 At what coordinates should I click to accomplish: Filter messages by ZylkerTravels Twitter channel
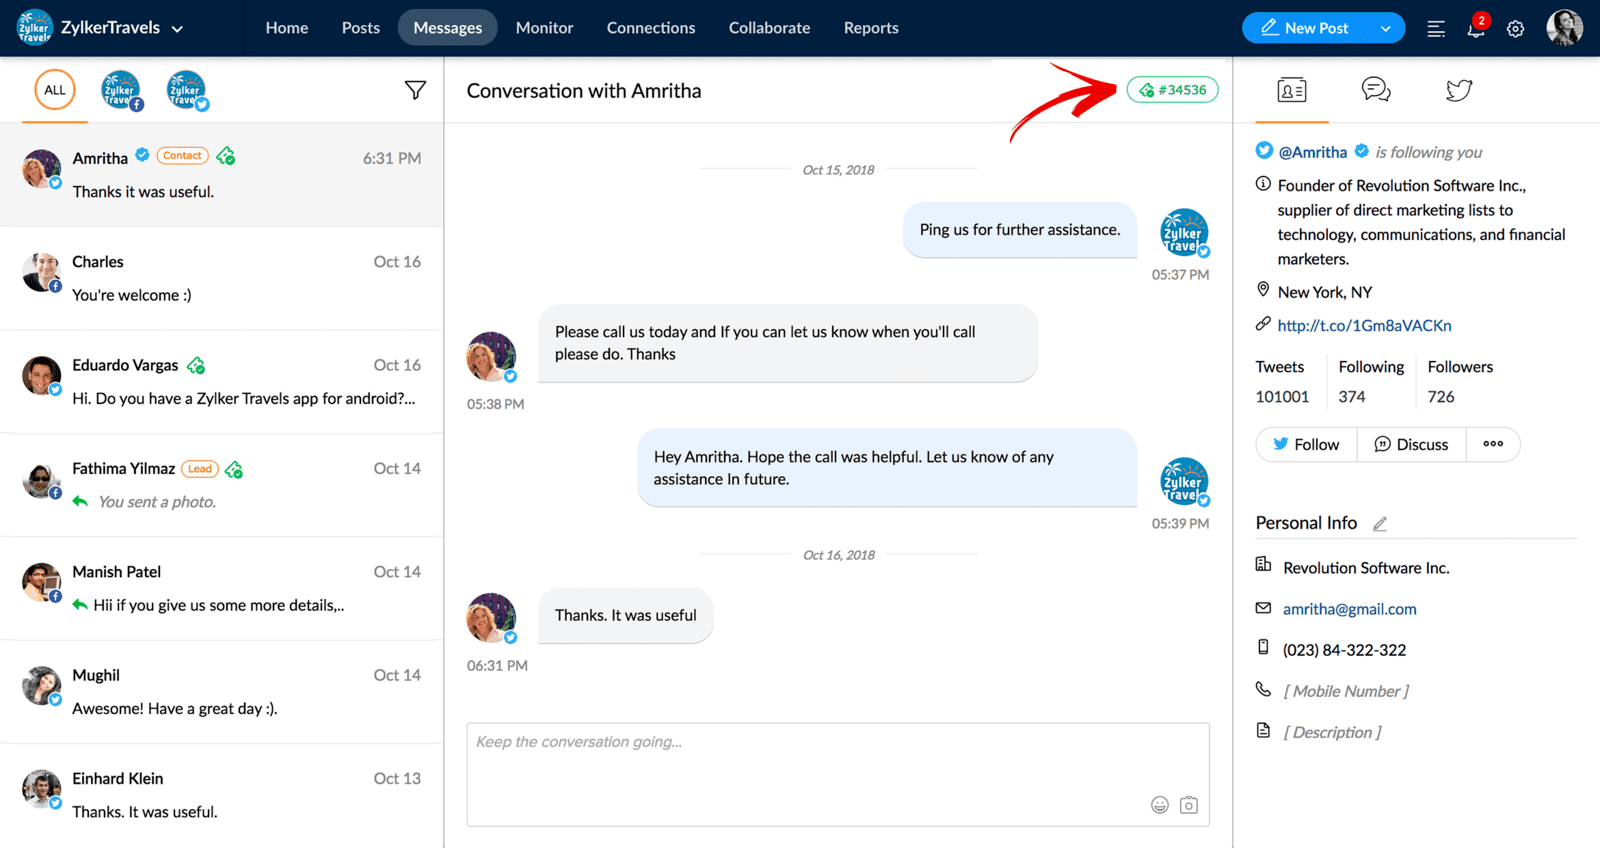pos(186,90)
